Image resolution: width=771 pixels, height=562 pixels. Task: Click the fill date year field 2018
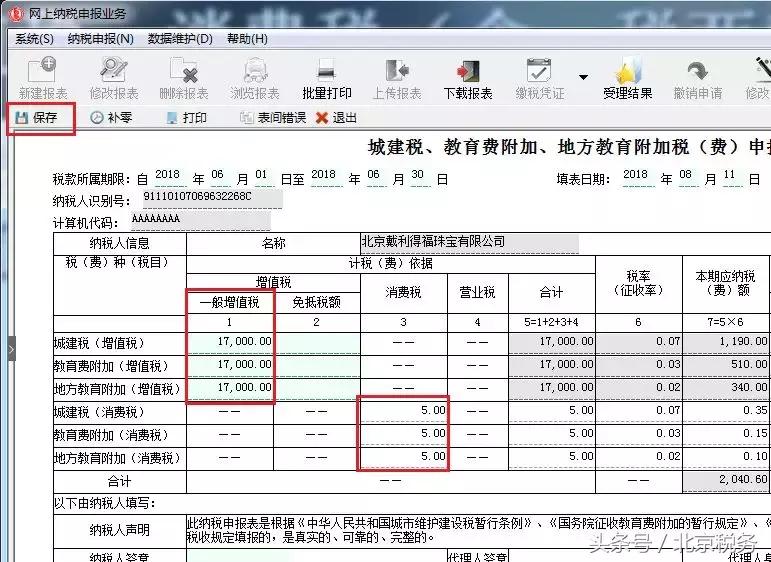pos(638,177)
